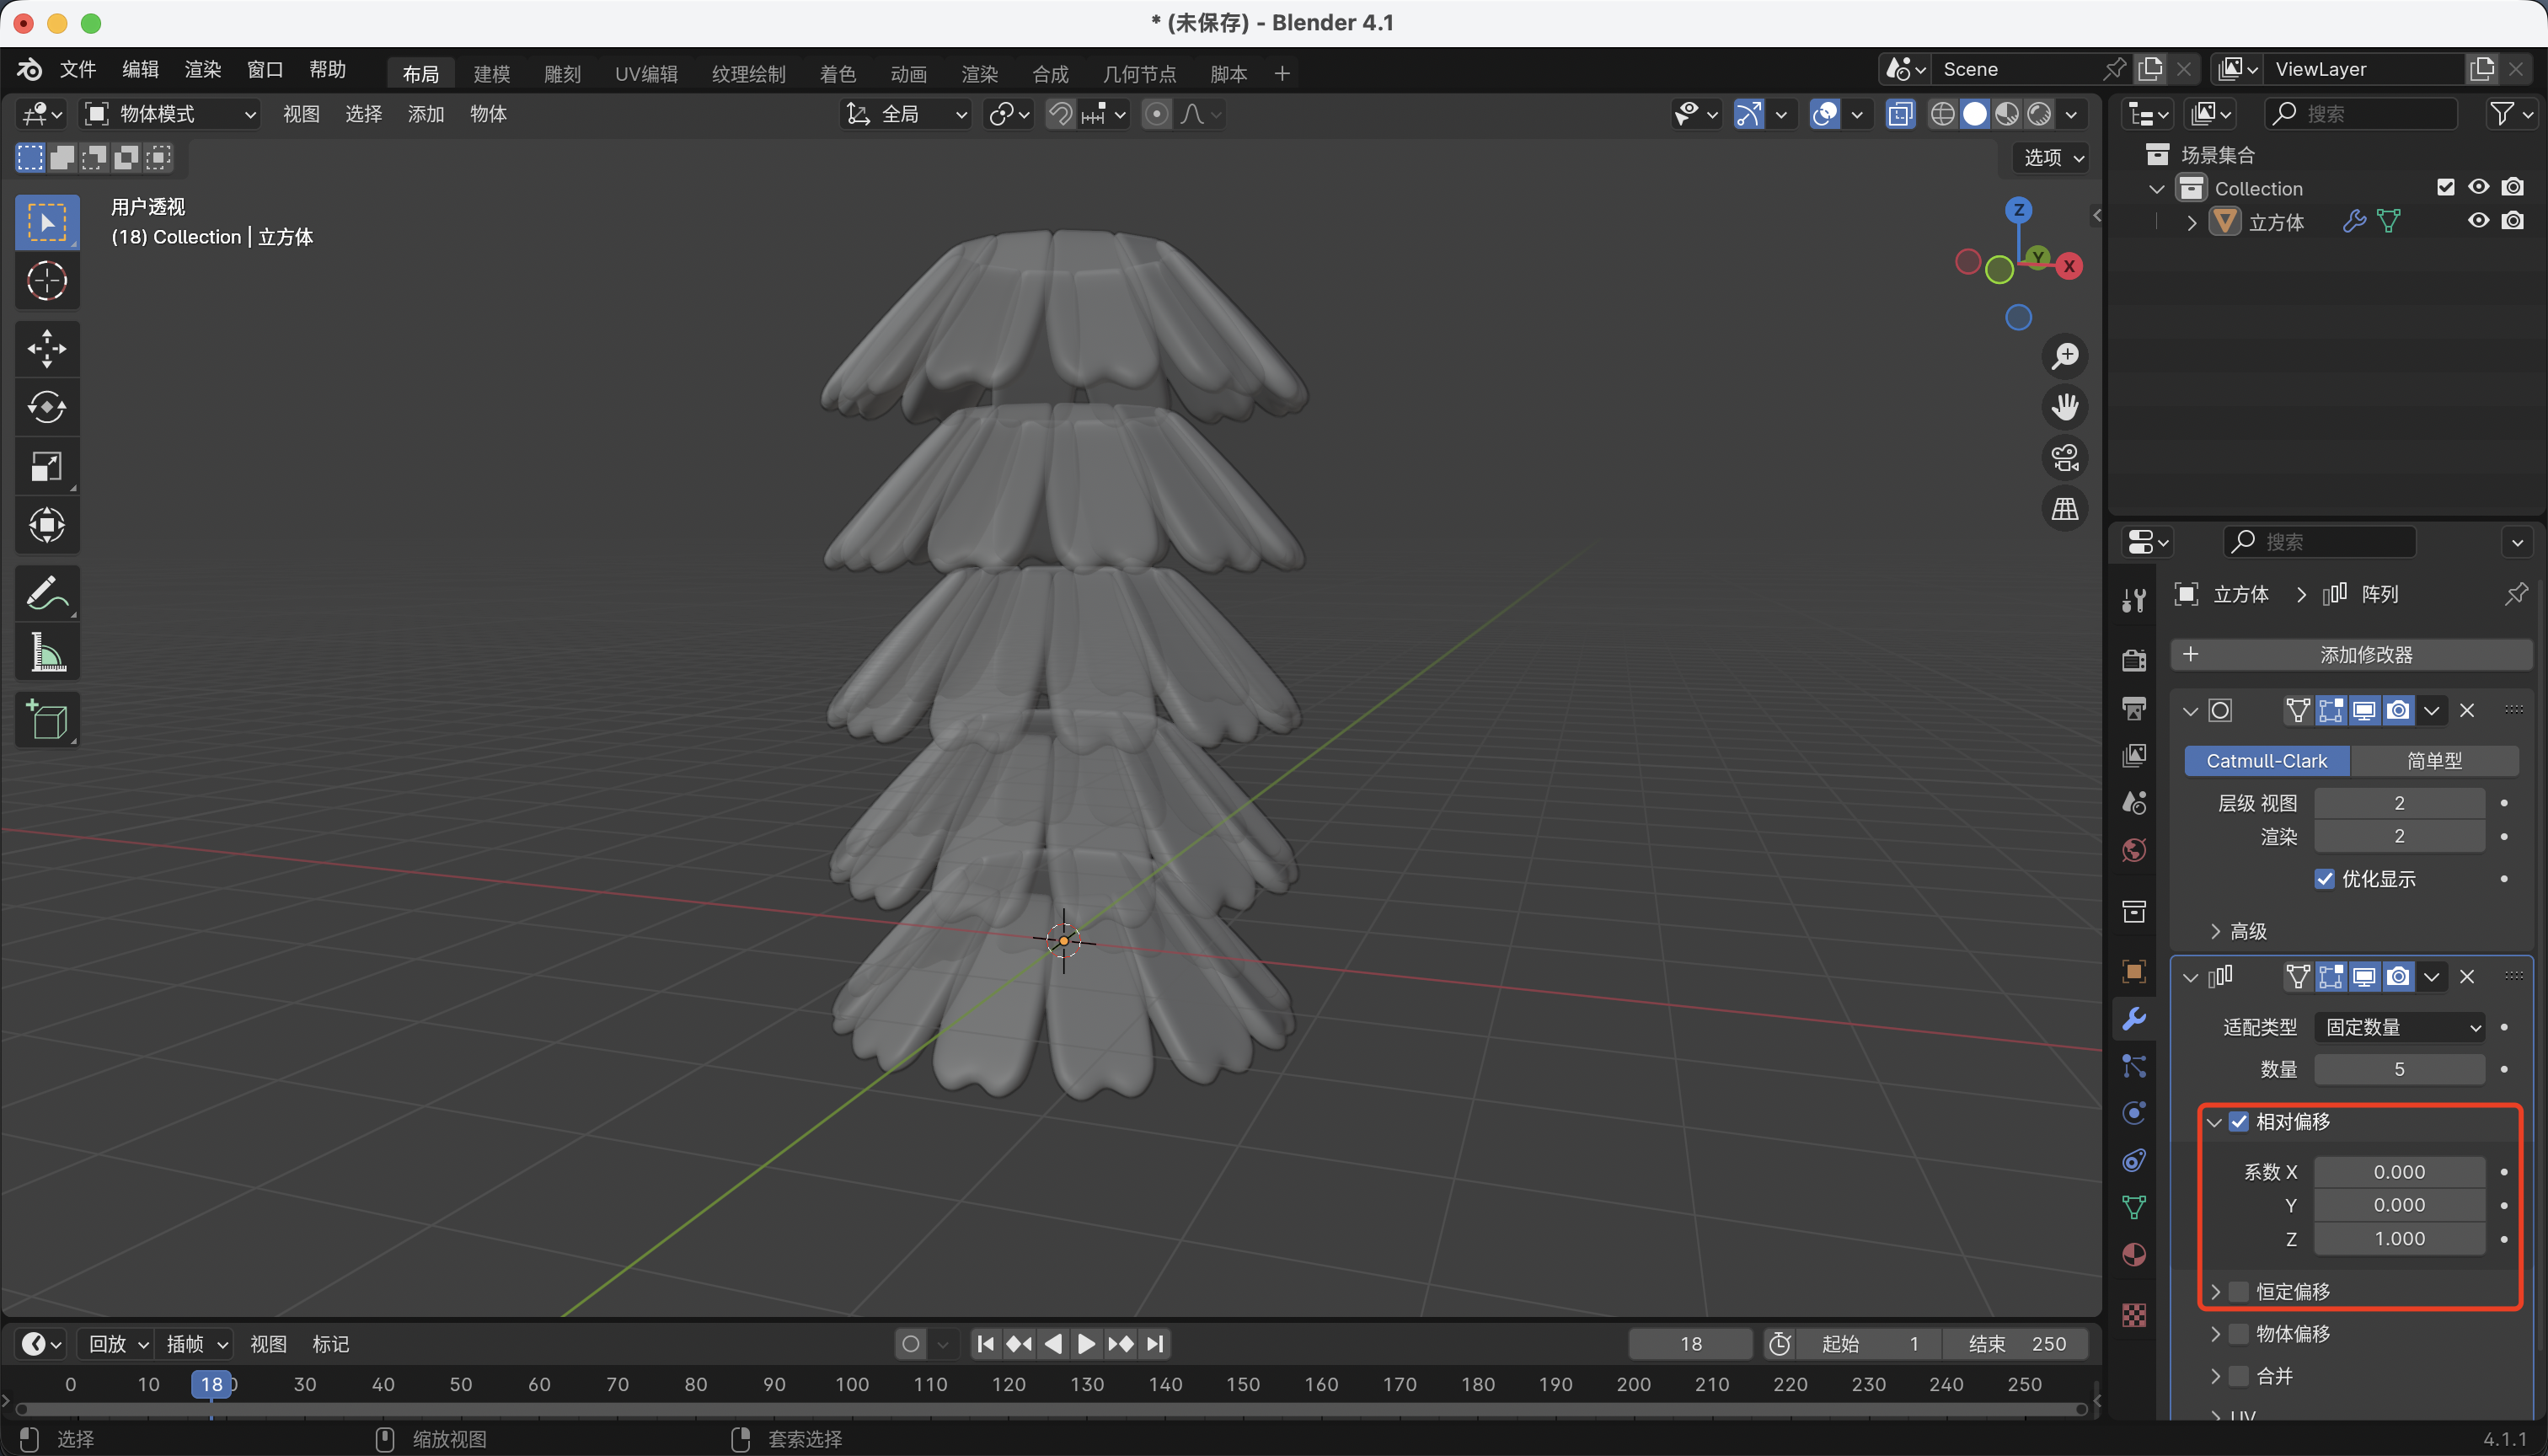Open the 适配类型 dropdown

click(2400, 1027)
